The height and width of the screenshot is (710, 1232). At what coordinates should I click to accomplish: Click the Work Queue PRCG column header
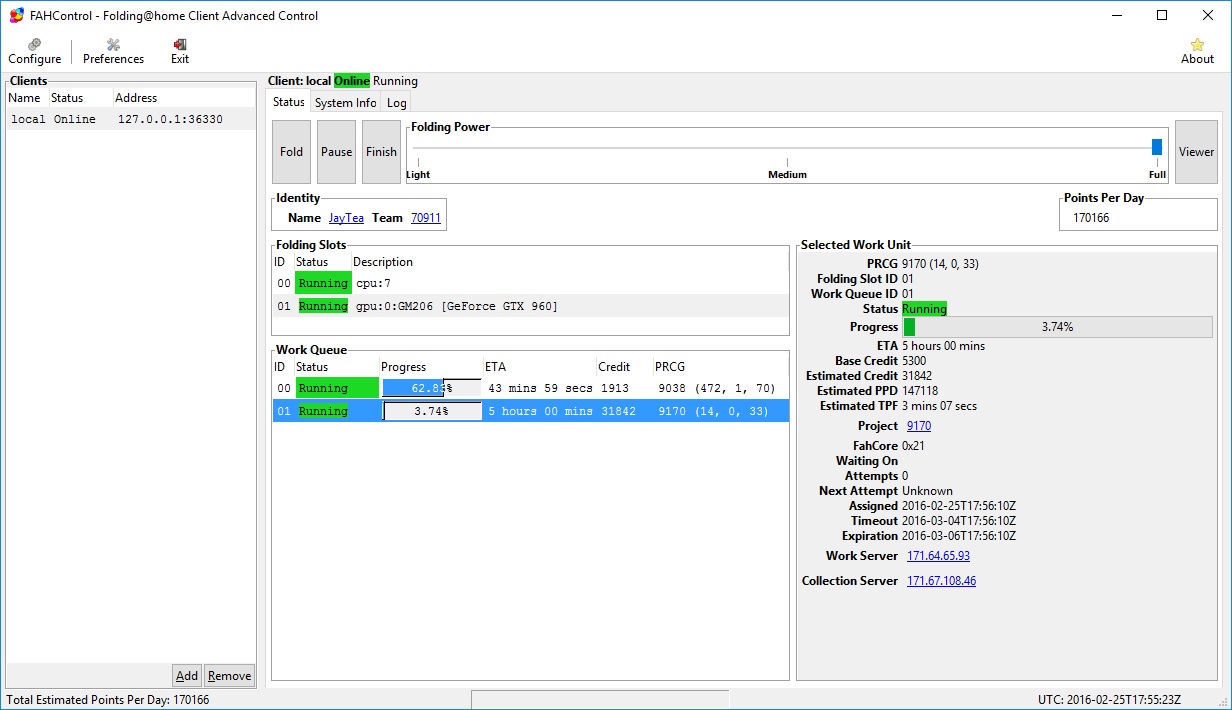pyautogui.click(x=720, y=367)
